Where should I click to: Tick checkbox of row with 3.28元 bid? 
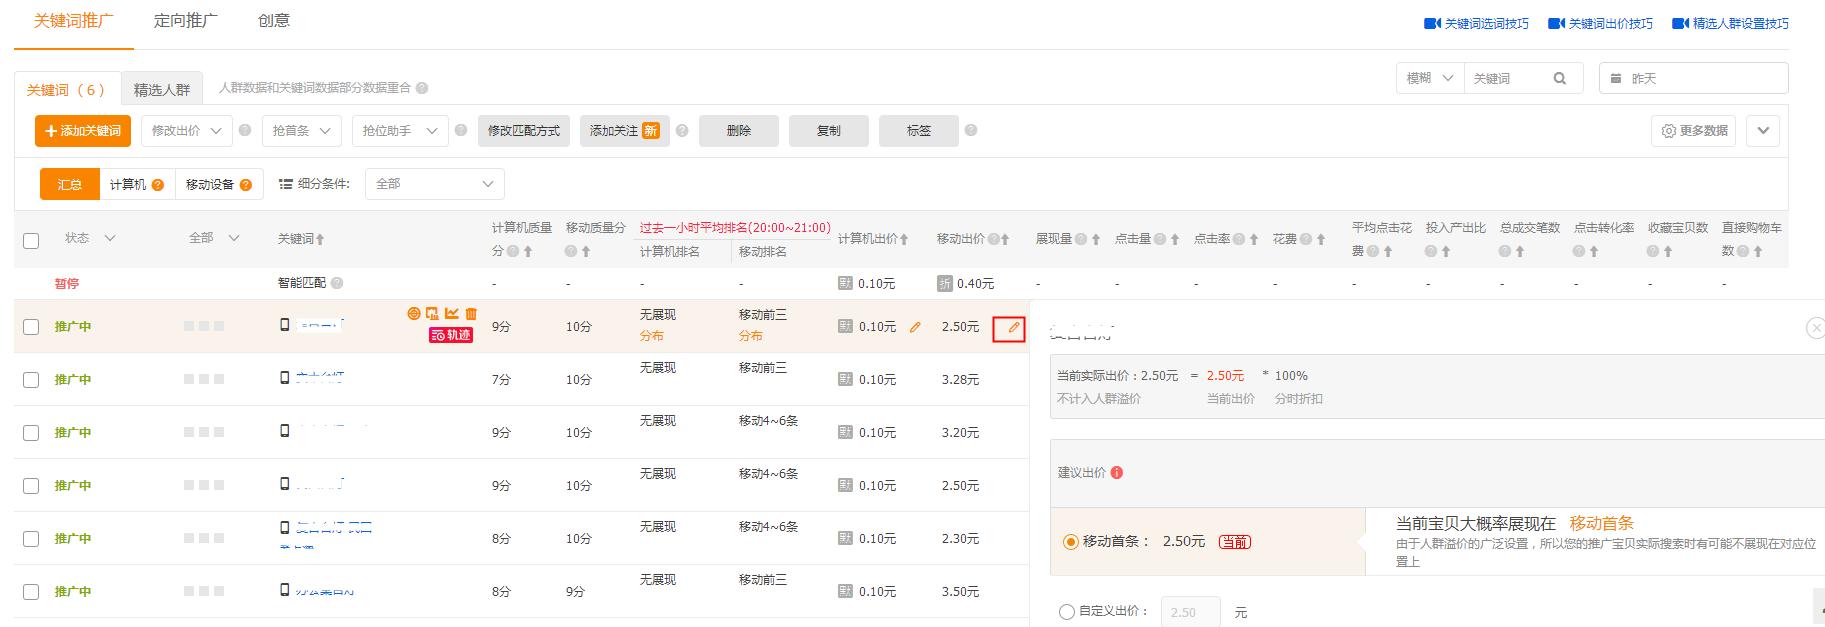point(31,380)
